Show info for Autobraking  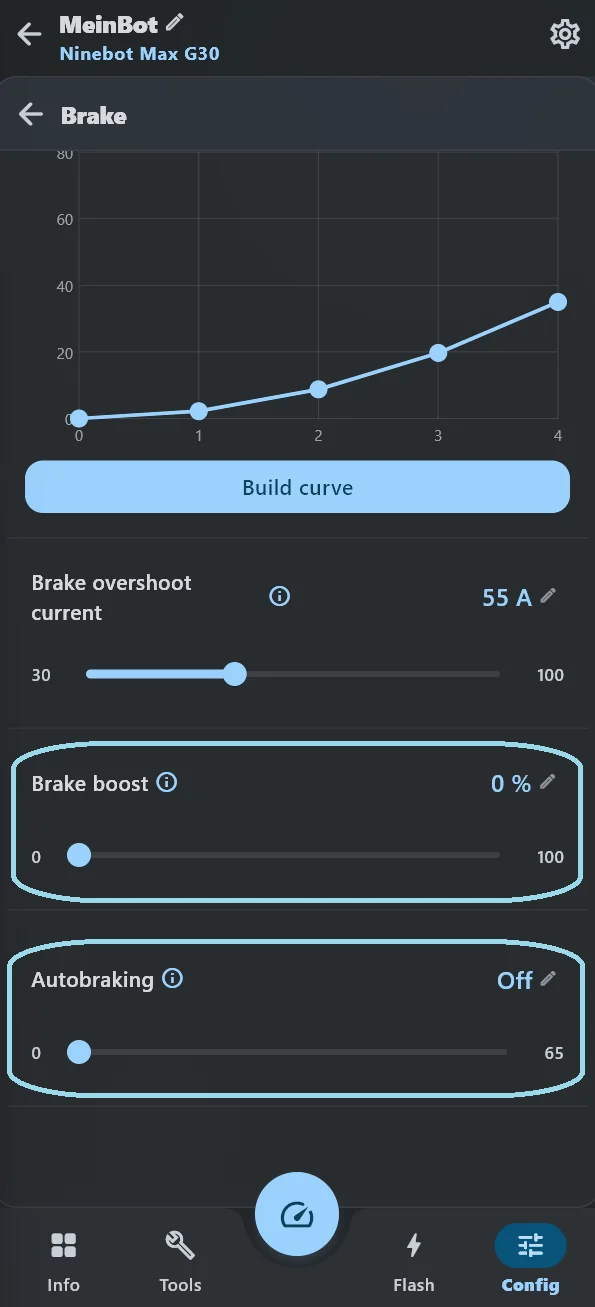coord(173,979)
